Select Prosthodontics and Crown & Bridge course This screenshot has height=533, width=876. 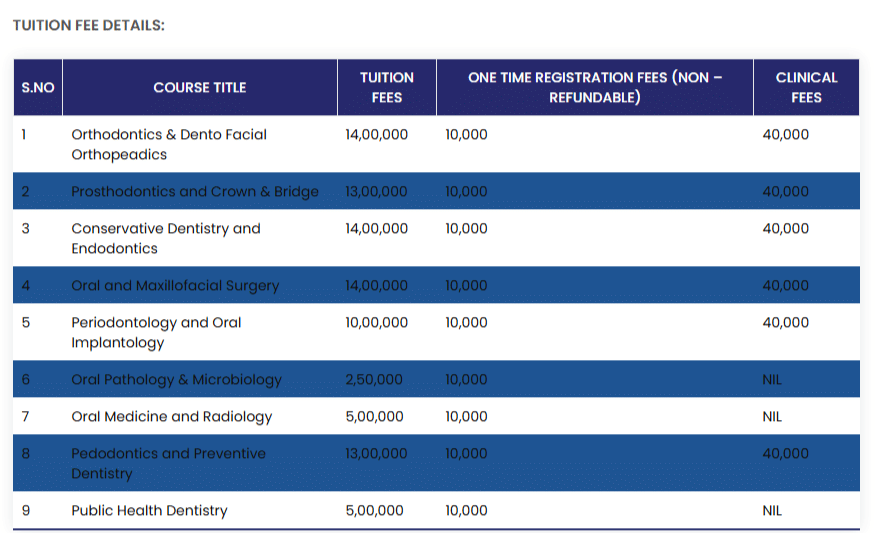[195, 192]
